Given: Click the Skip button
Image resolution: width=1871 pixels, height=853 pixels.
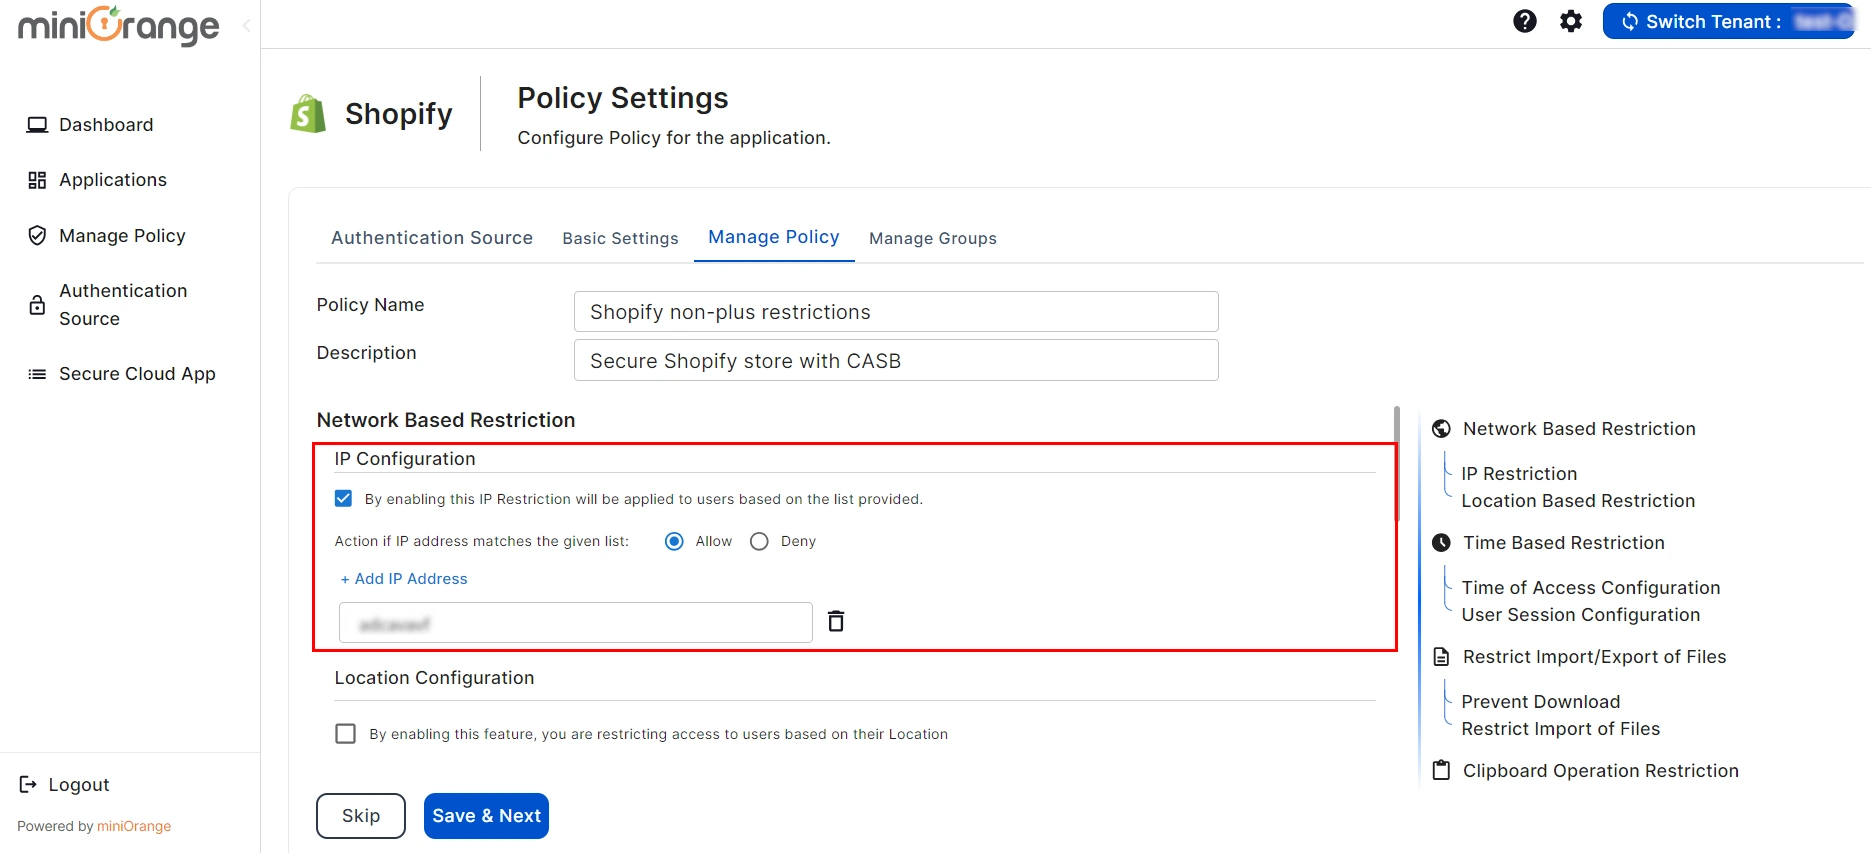Looking at the screenshot, I should tap(361, 816).
